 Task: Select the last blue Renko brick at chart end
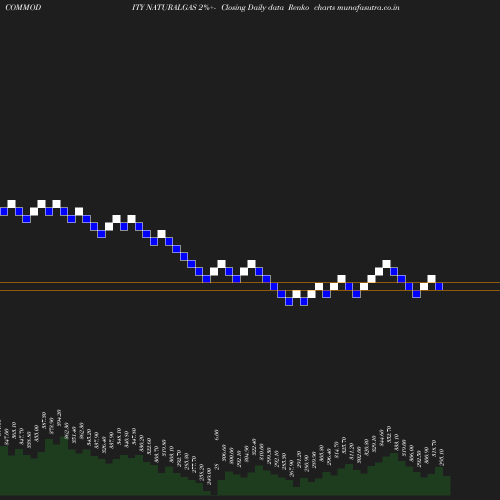tap(439, 286)
